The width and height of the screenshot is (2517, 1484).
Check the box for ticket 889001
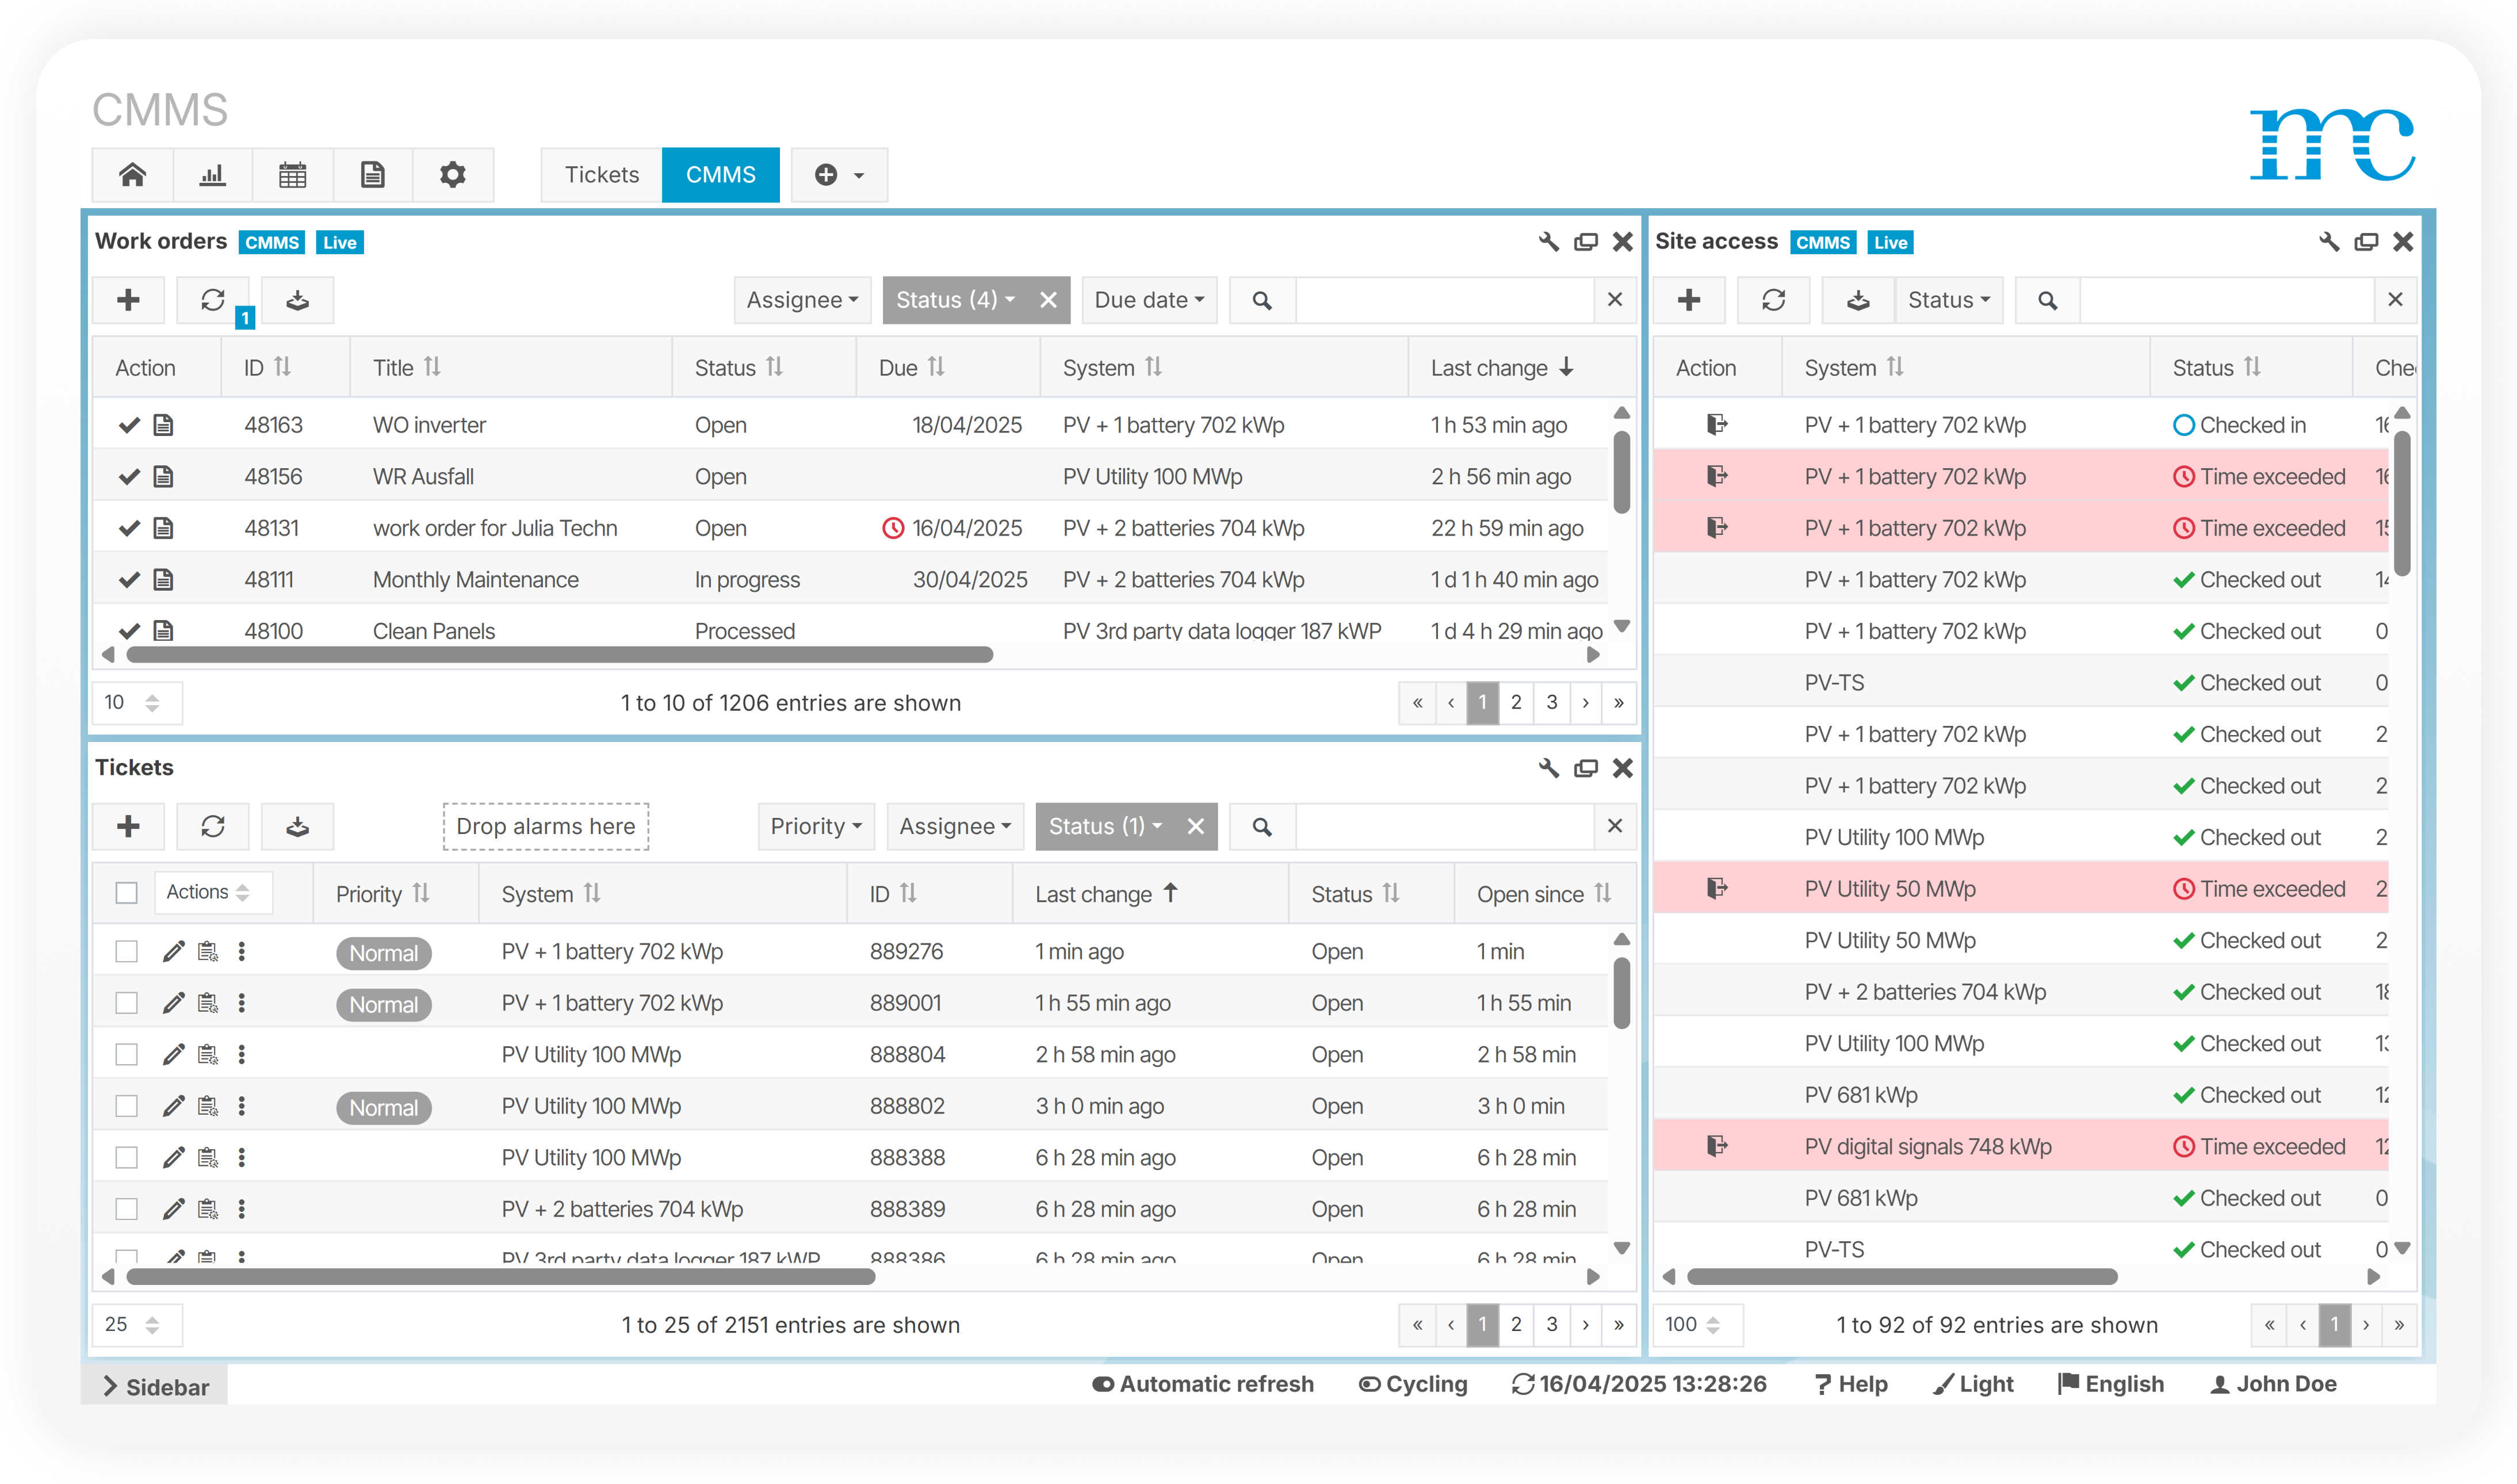click(126, 1003)
